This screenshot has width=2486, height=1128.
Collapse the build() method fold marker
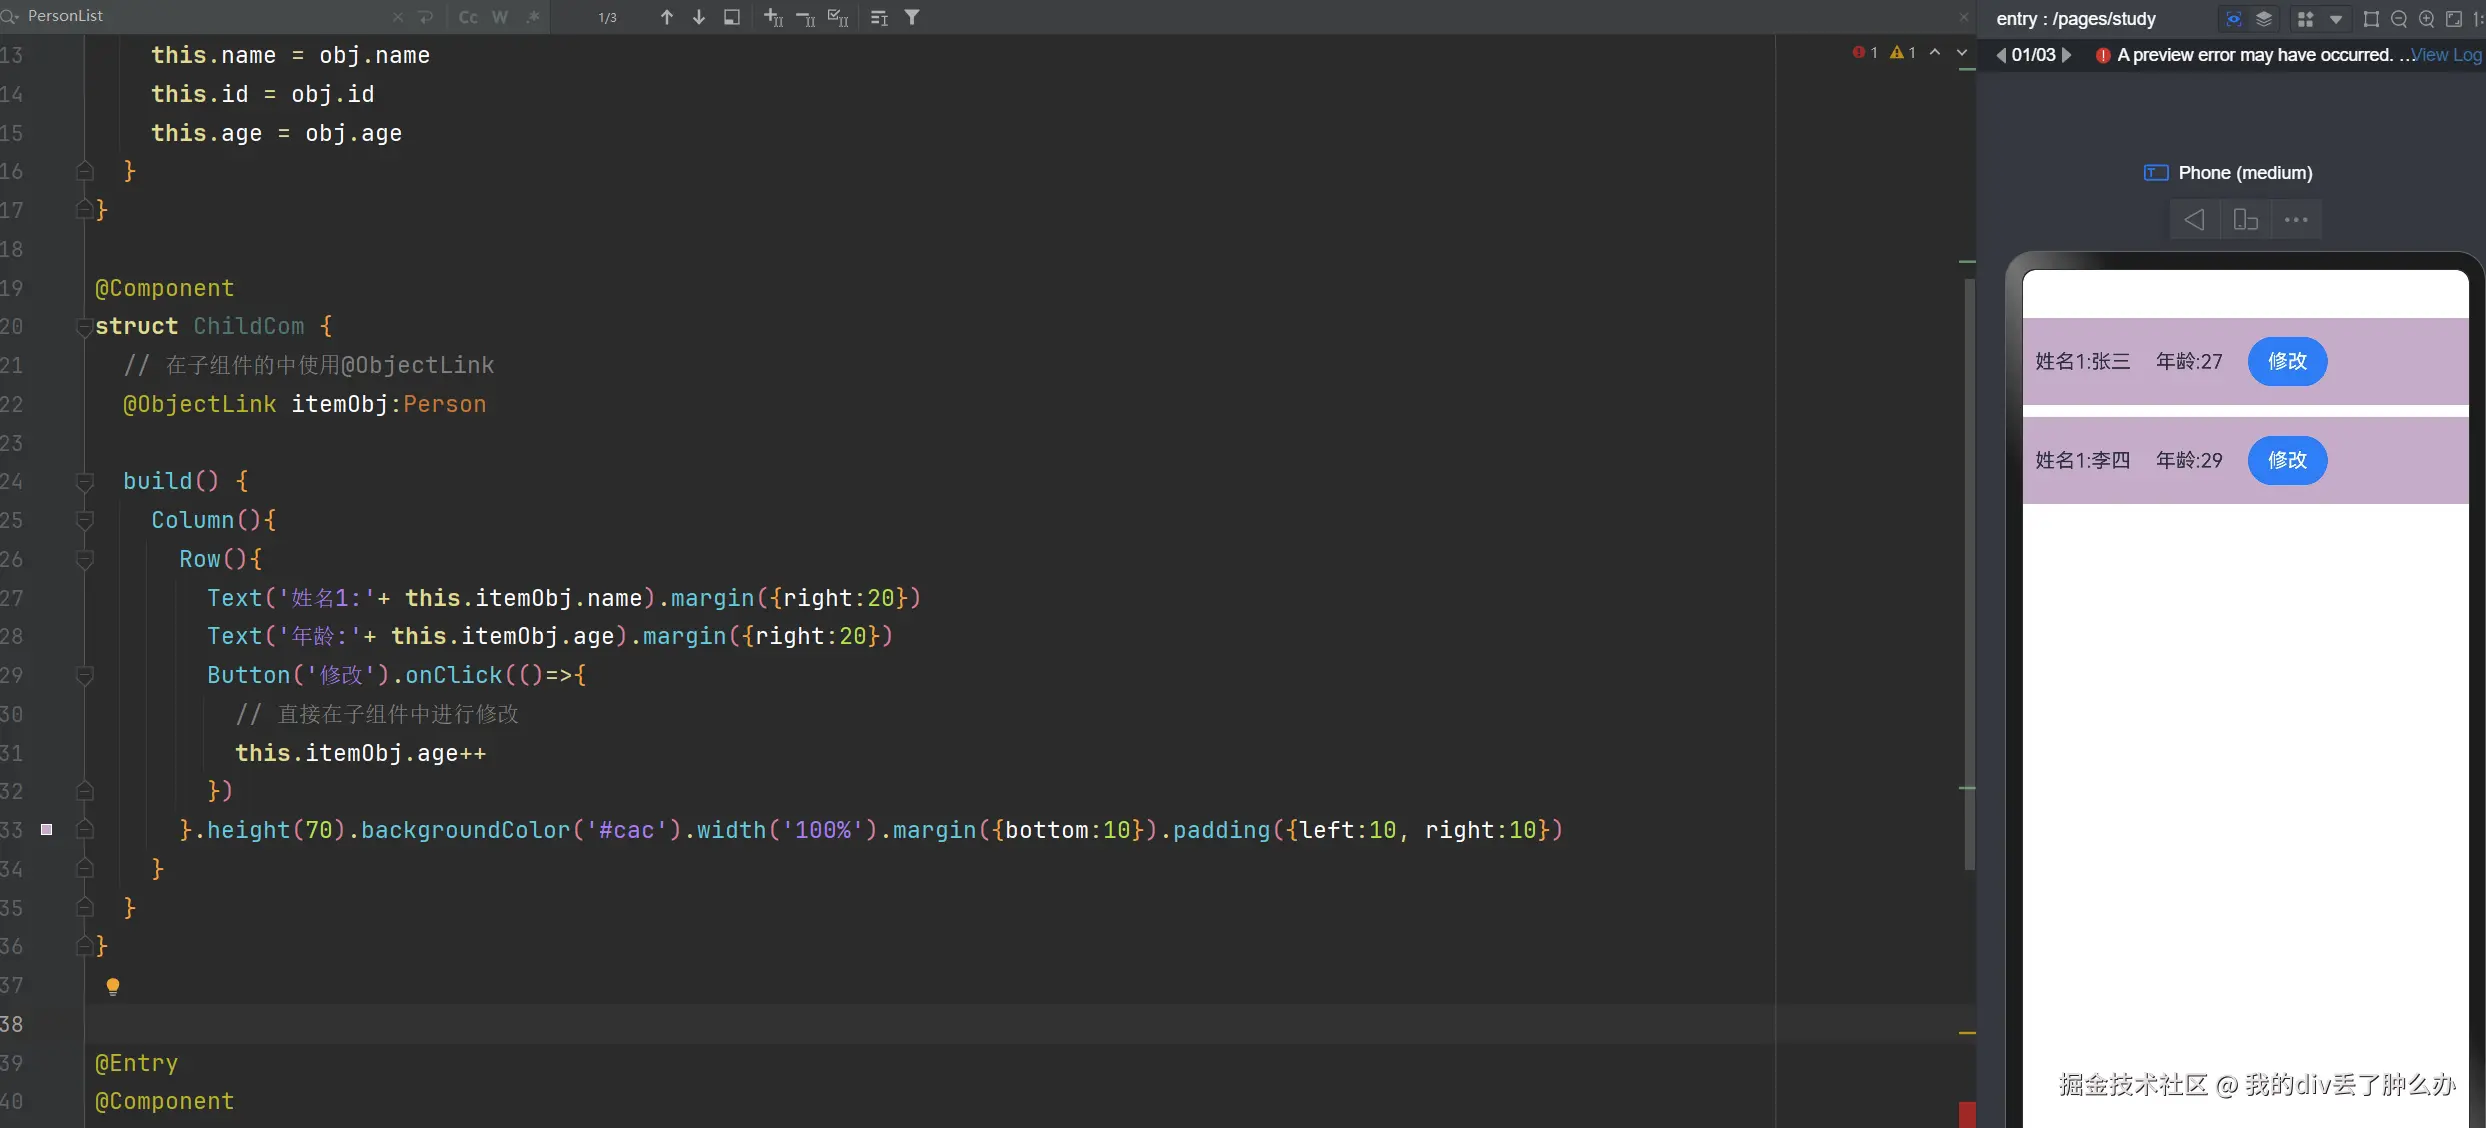[x=85, y=482]
